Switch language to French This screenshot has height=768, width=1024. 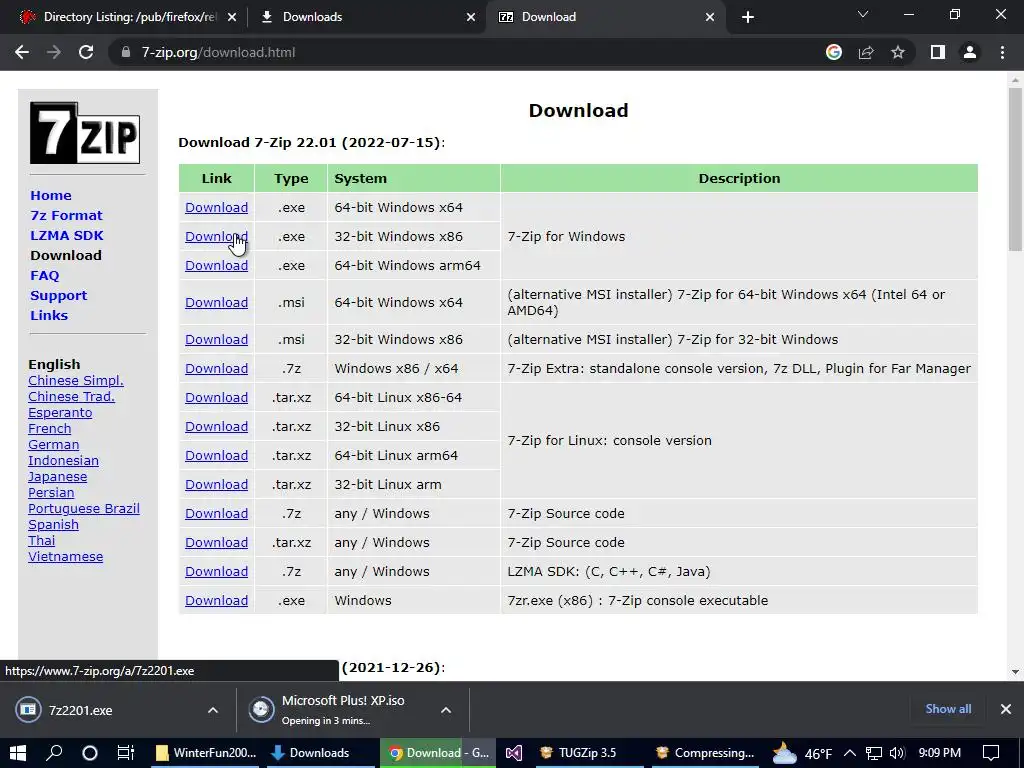50,428
